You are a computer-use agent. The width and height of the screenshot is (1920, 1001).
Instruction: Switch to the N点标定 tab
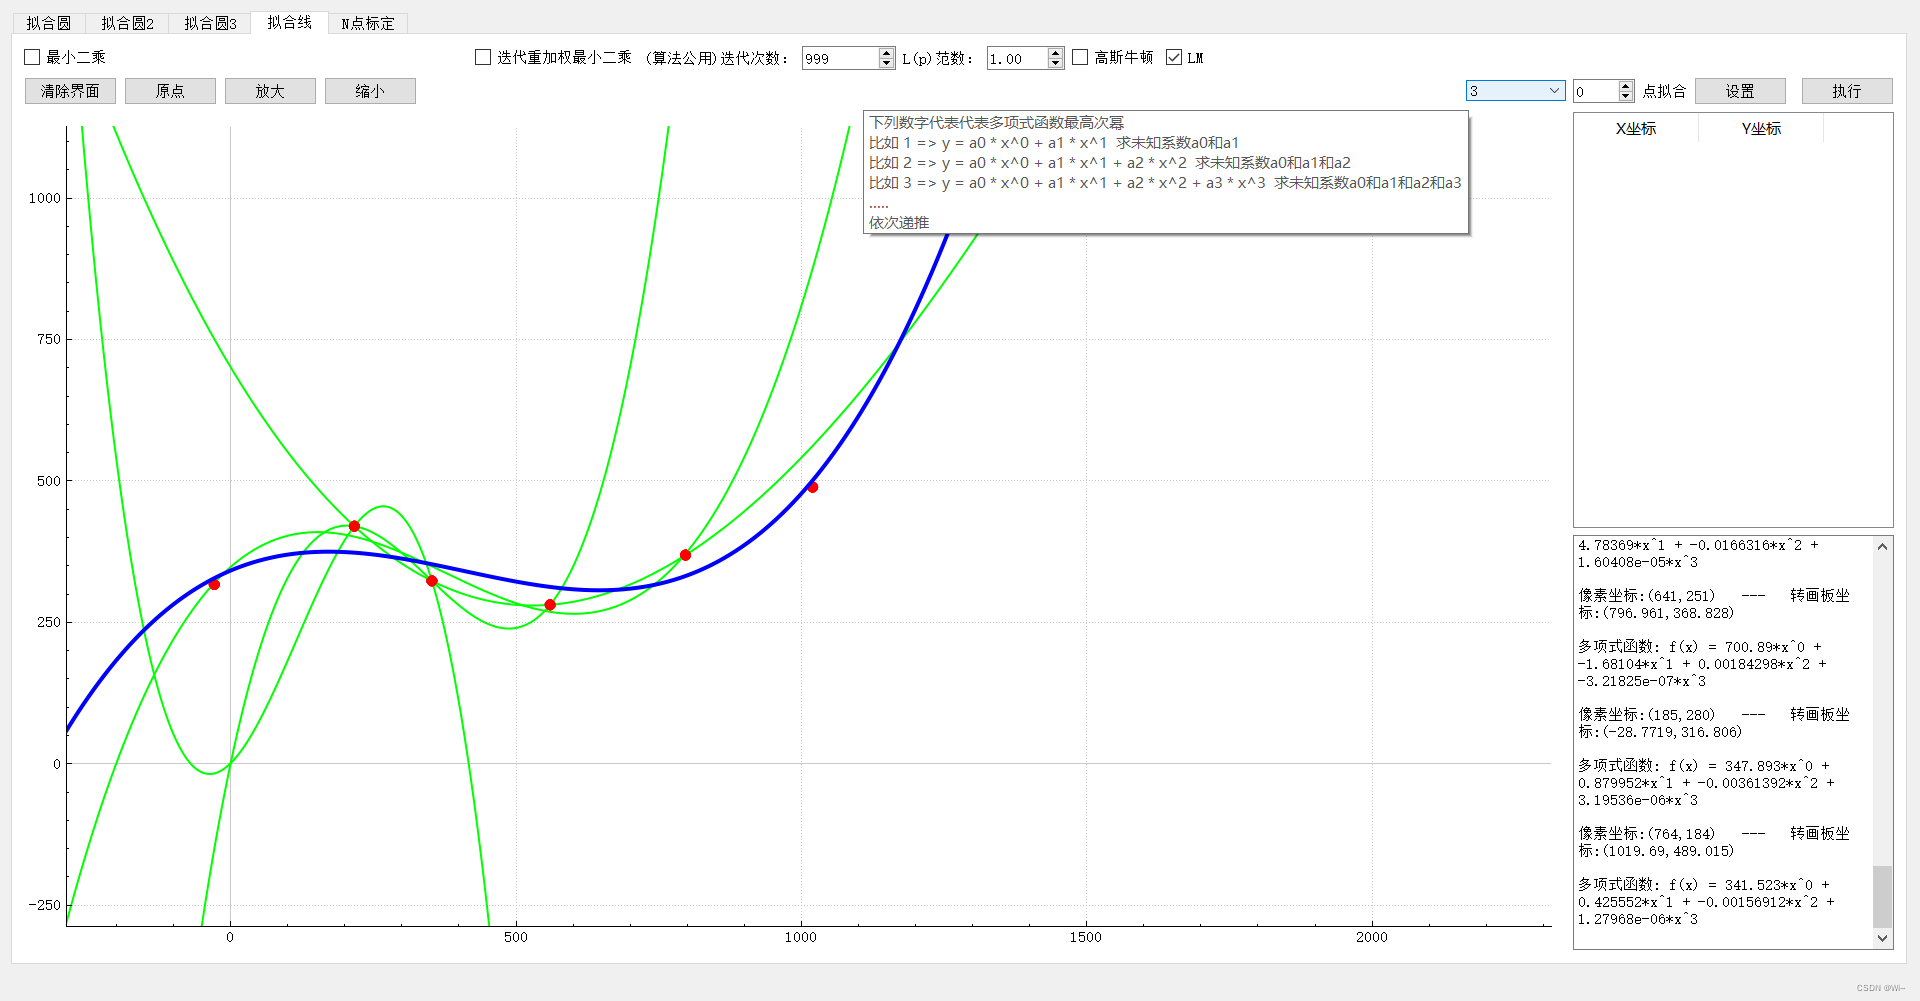pyautogui.click(x=368, y=23)
